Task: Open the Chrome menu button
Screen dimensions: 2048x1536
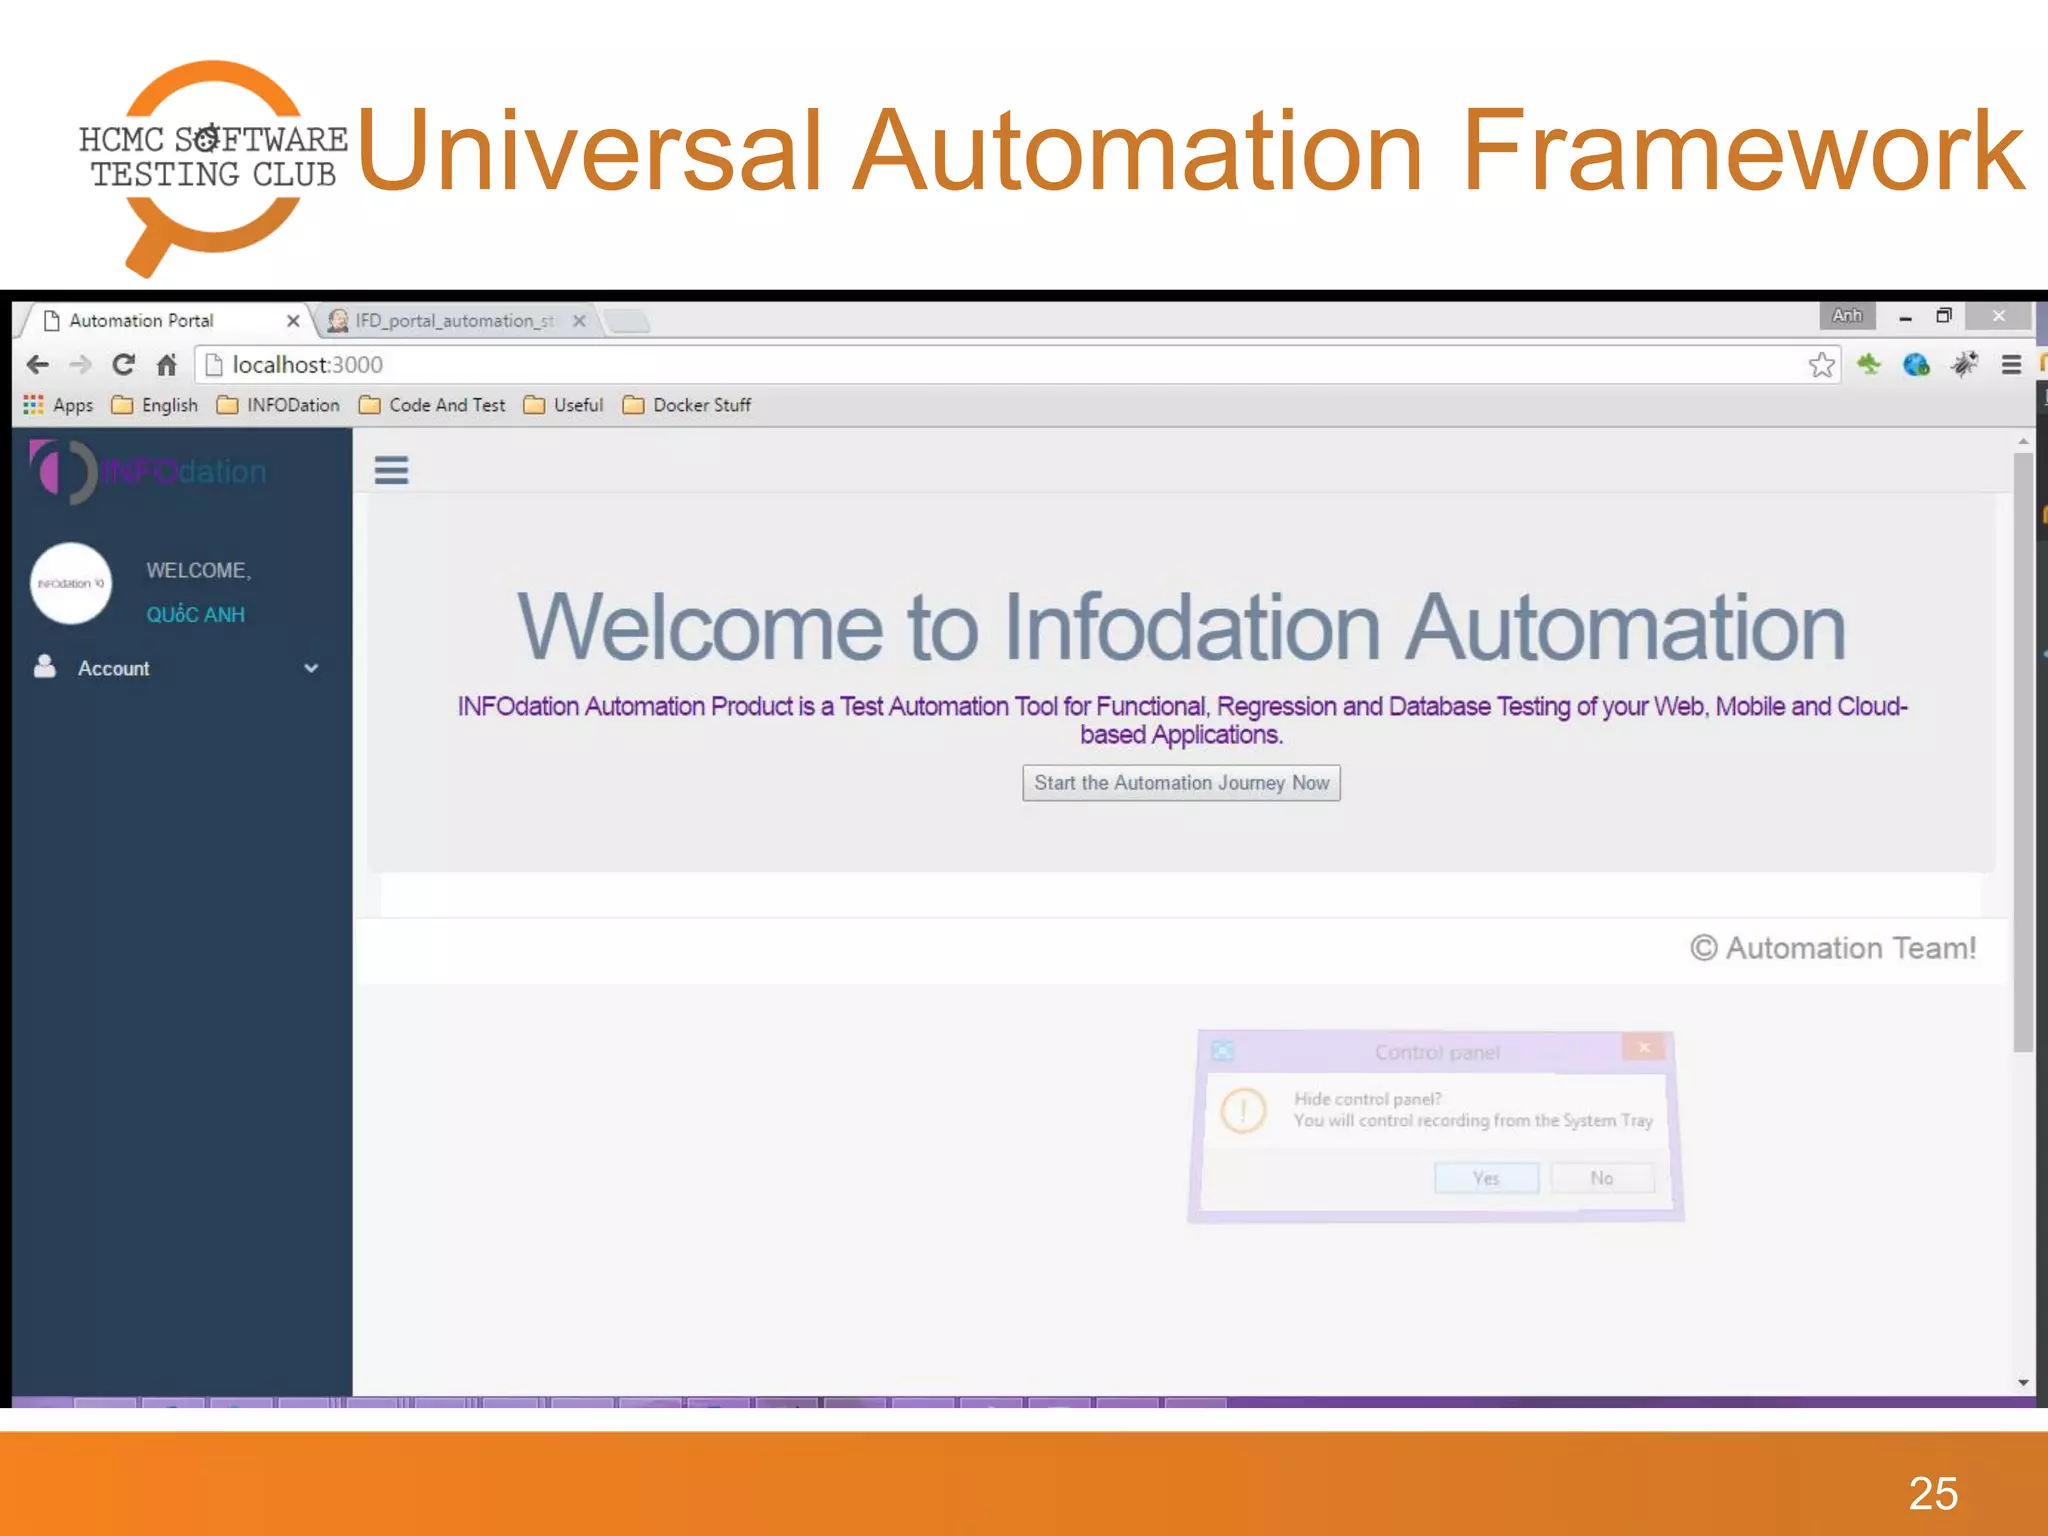Action: tap(2011, 365)
